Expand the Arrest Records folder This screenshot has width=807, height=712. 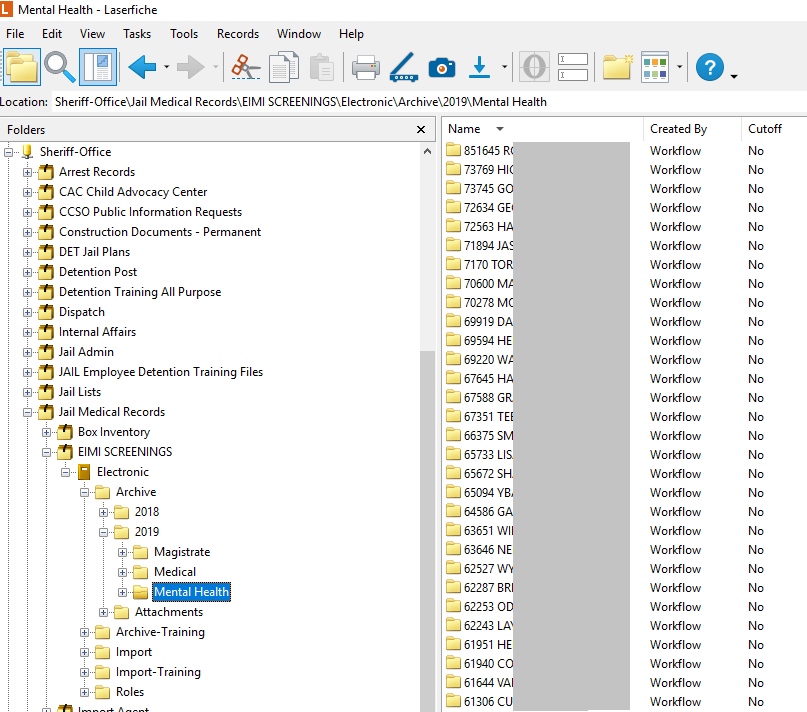tap(28, 172)
